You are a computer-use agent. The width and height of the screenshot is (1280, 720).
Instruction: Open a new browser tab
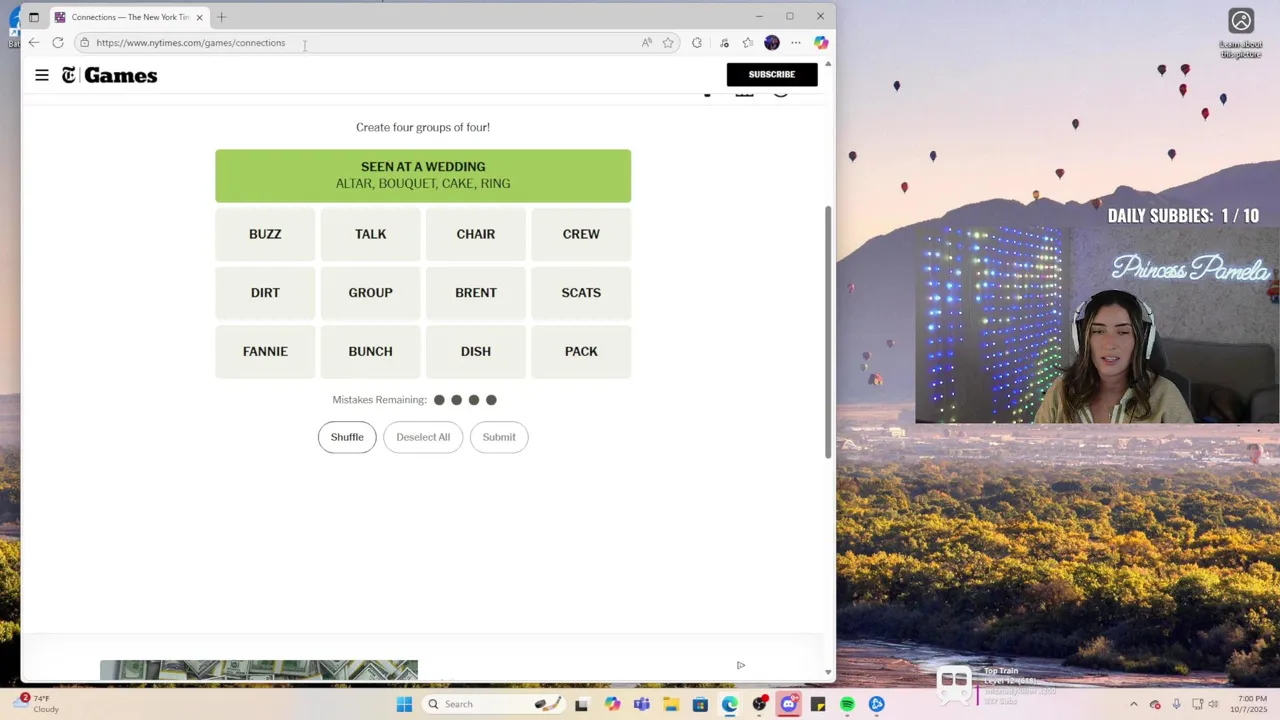click(x=222, y=17)
